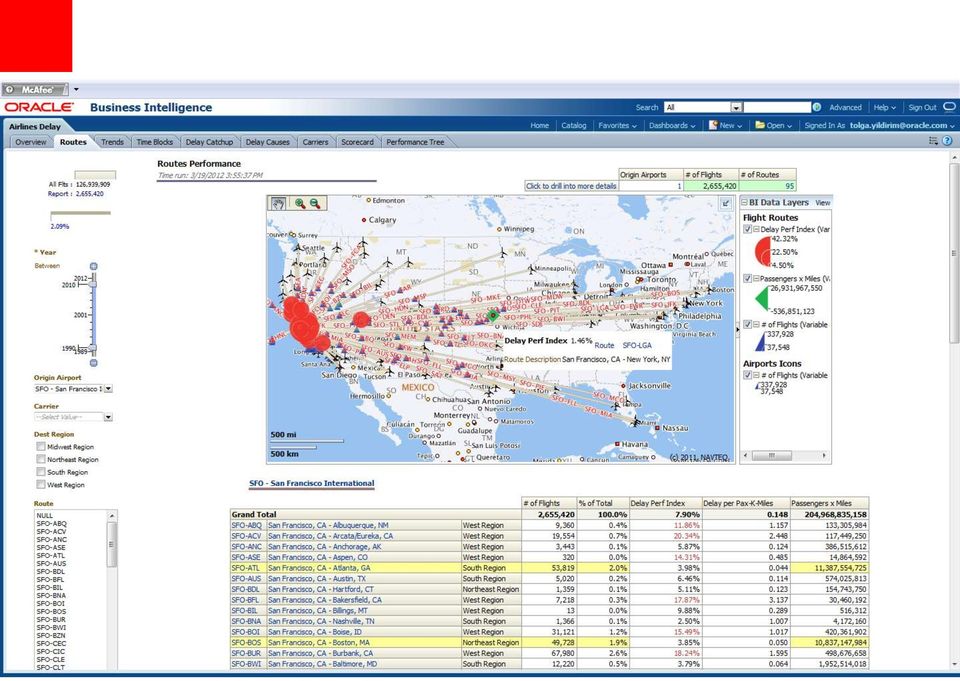Toggle Airports Icons # of Flights checkbox
Image resolution: width=960 pixels, height=681 pixels.
tap(748, 375)
